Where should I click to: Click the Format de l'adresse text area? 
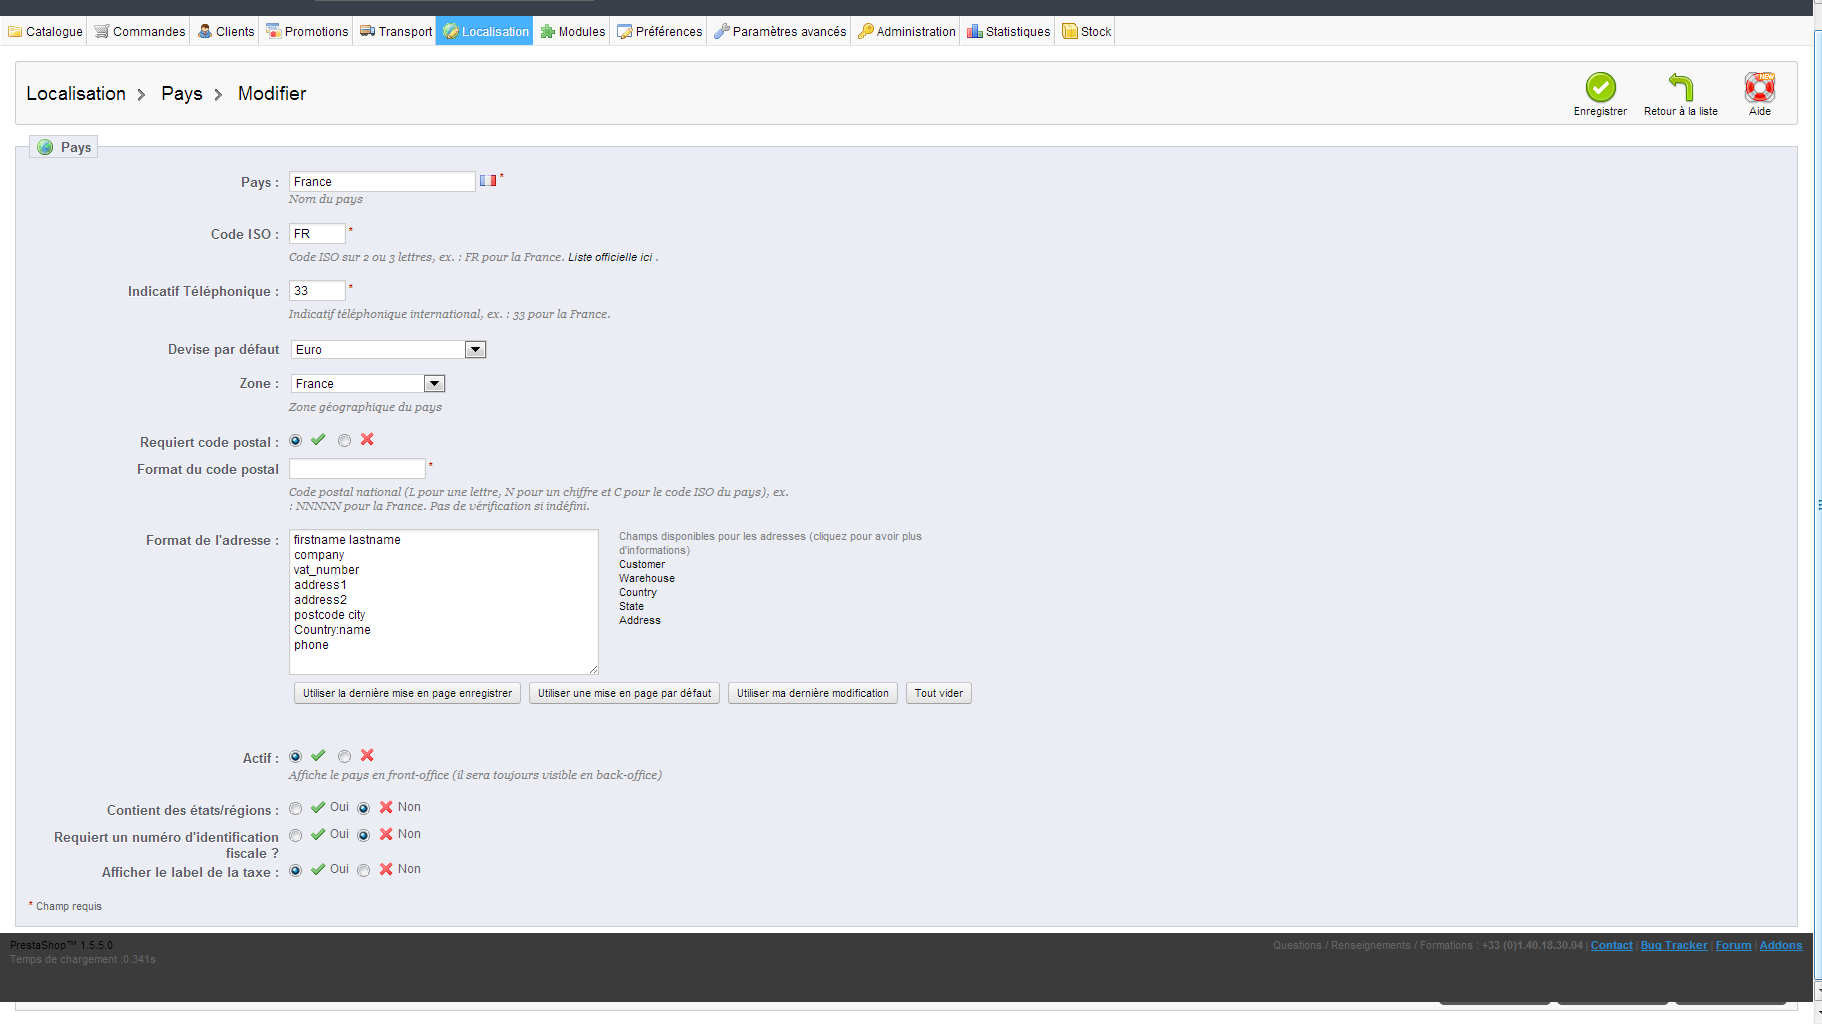pos(444,602)
